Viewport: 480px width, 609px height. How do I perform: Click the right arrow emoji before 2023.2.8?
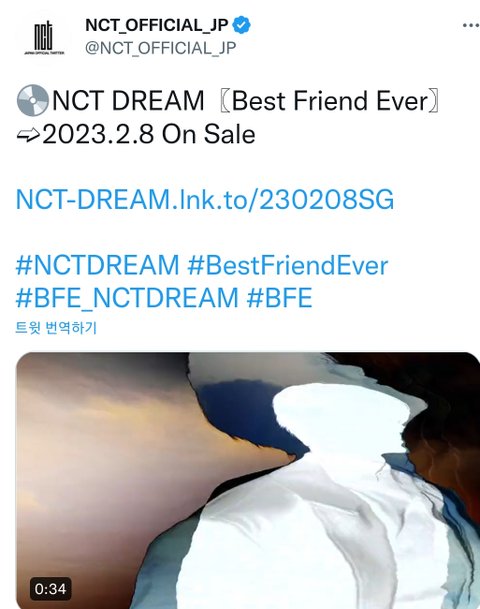click(28, 135)
